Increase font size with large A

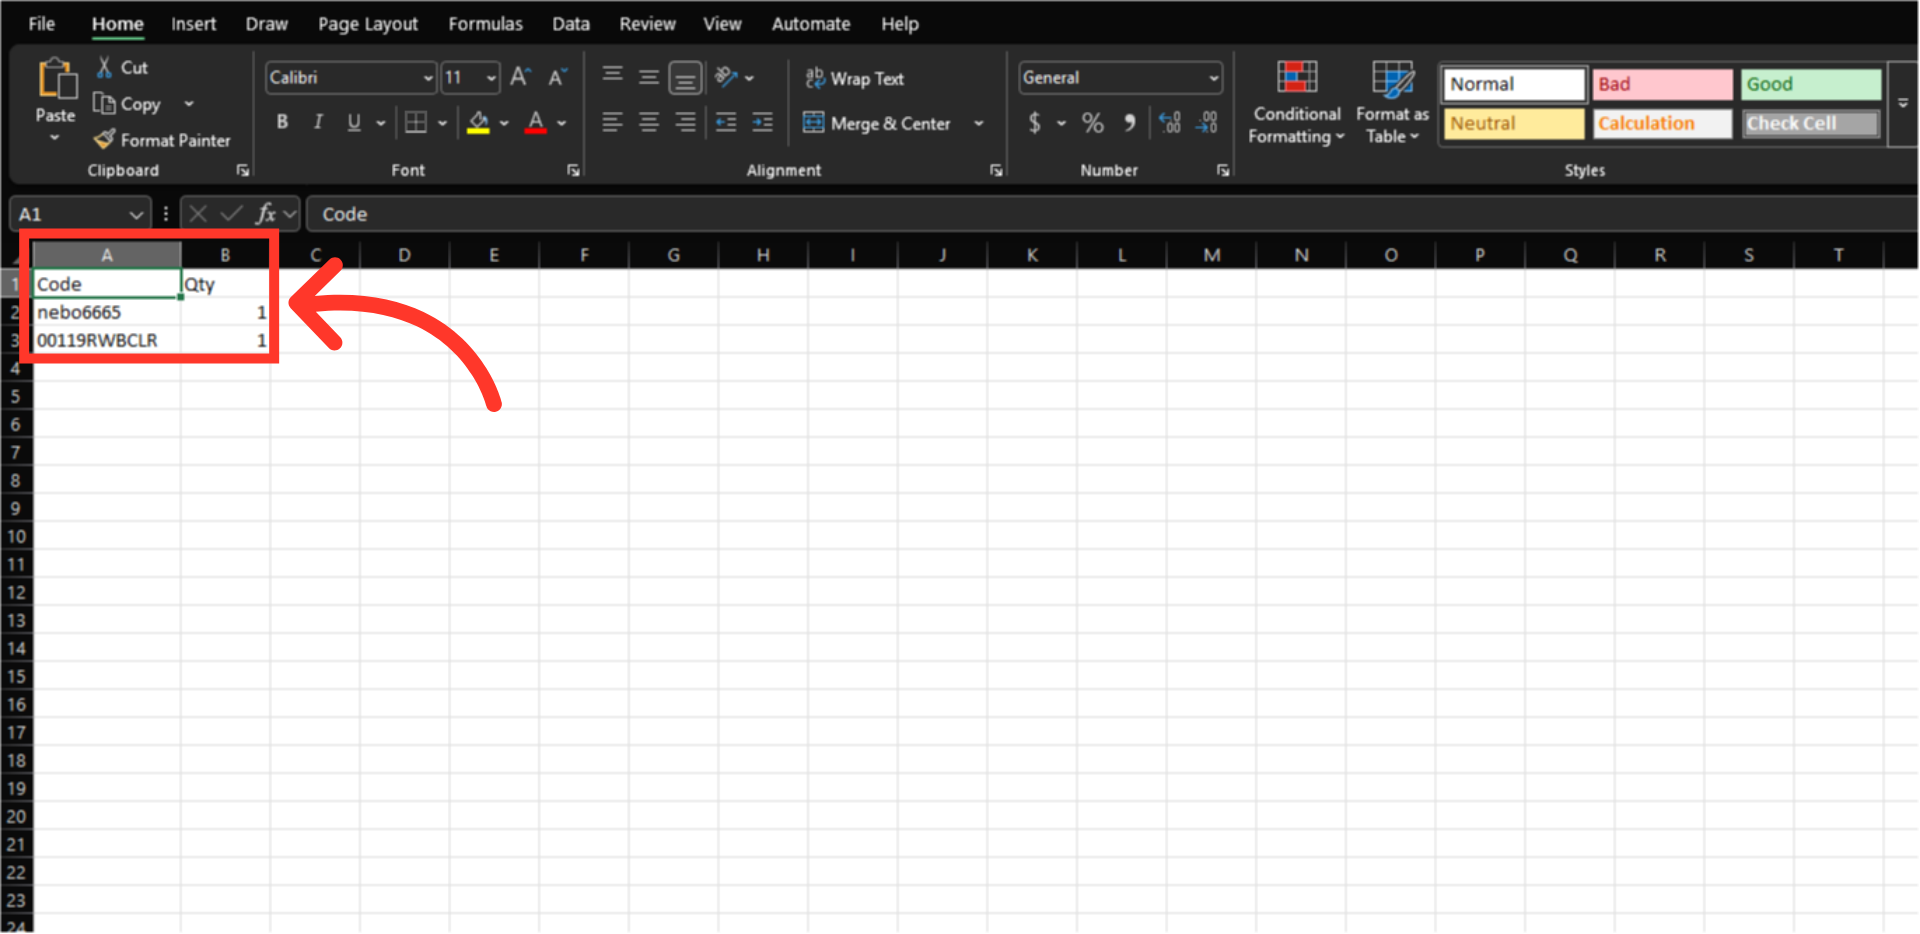[x=520, y=77]
